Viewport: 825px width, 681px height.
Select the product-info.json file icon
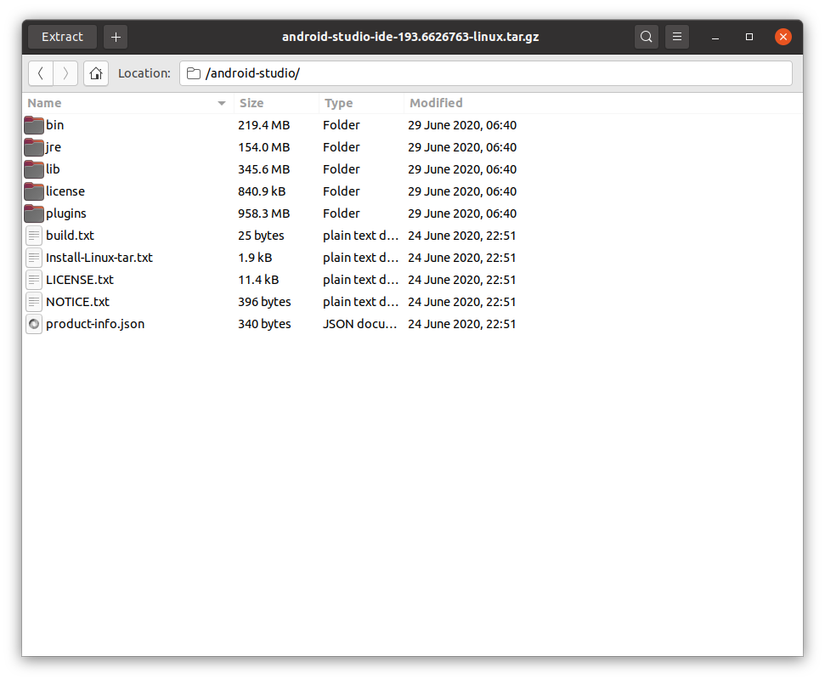click(x=34, y=324)
